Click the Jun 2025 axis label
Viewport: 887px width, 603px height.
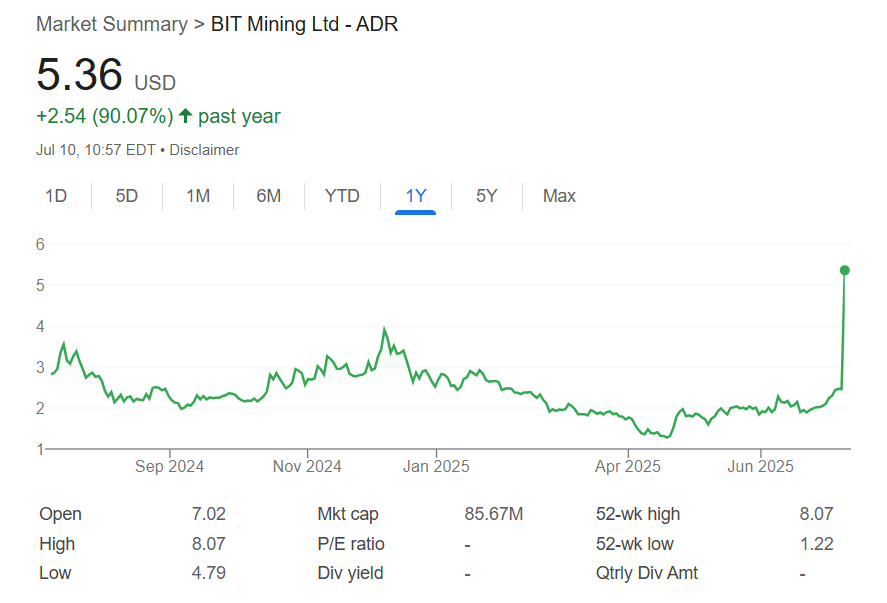pos(760,466)
